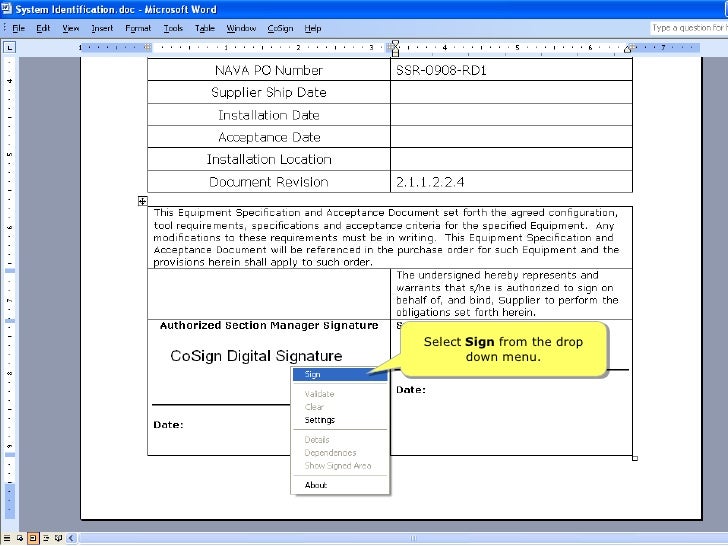Screen dimensions: 728x546
Task: Click the active Print Layout view icon
Action: [x=33, y=538]
